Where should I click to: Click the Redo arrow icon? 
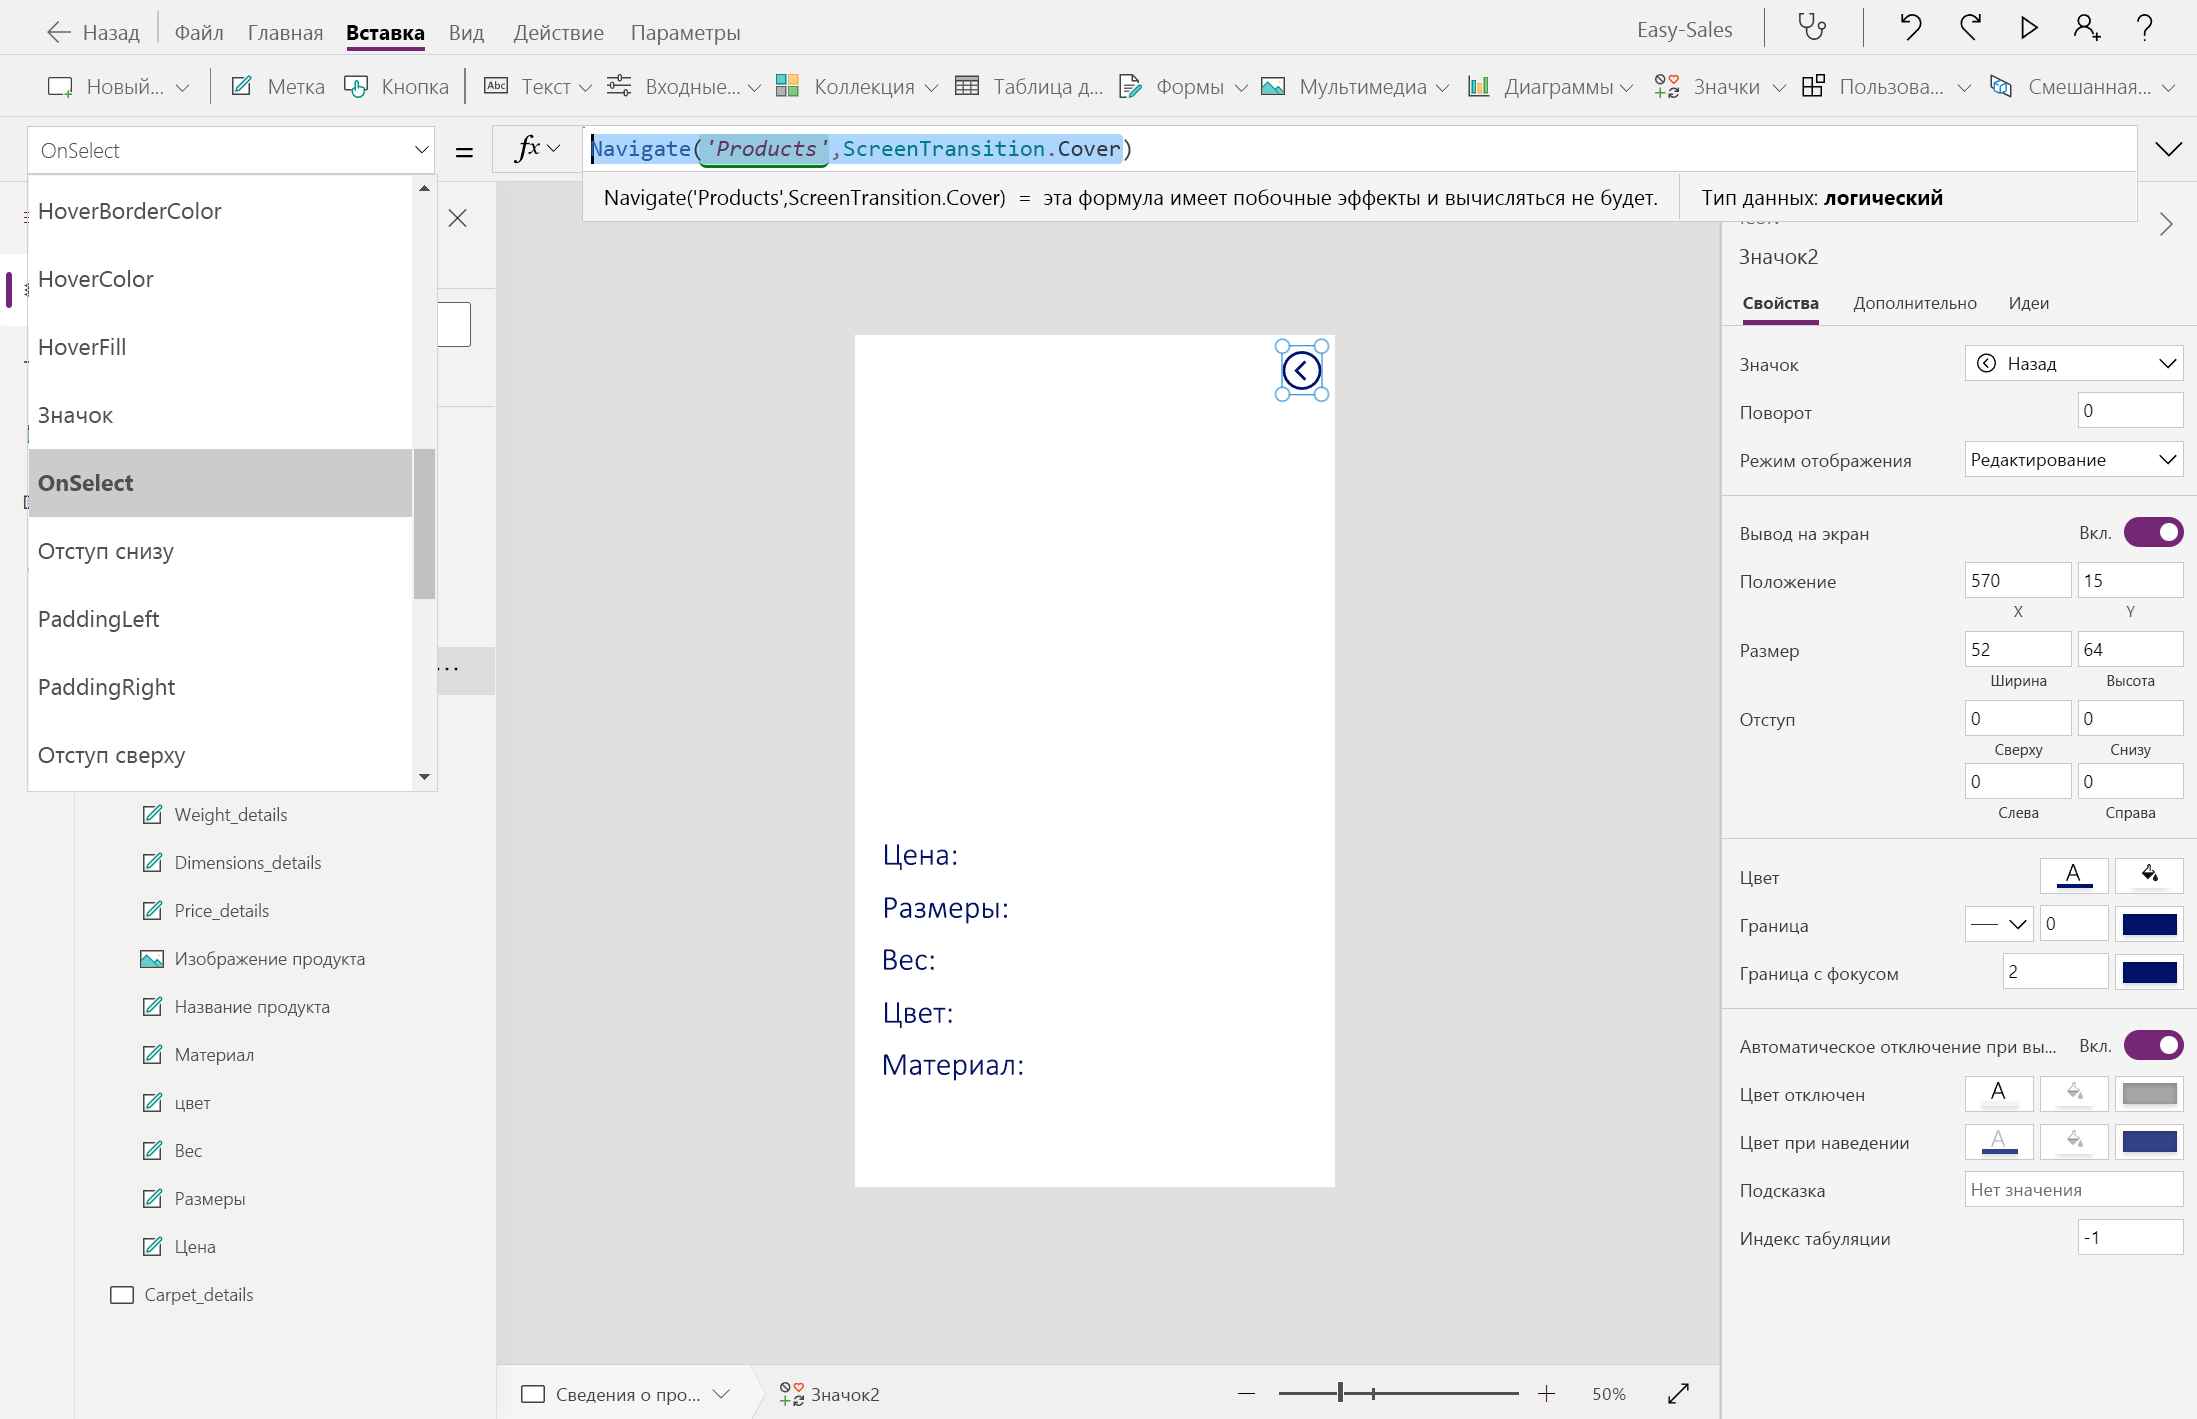(x=1970, y=27)
